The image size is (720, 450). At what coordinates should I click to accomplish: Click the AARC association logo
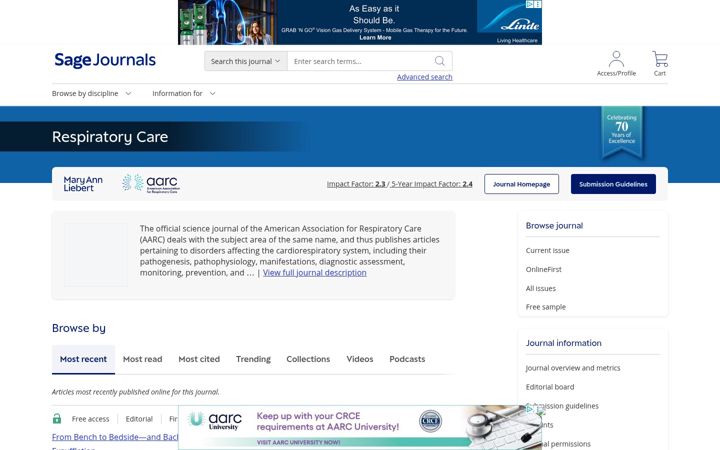151,184
